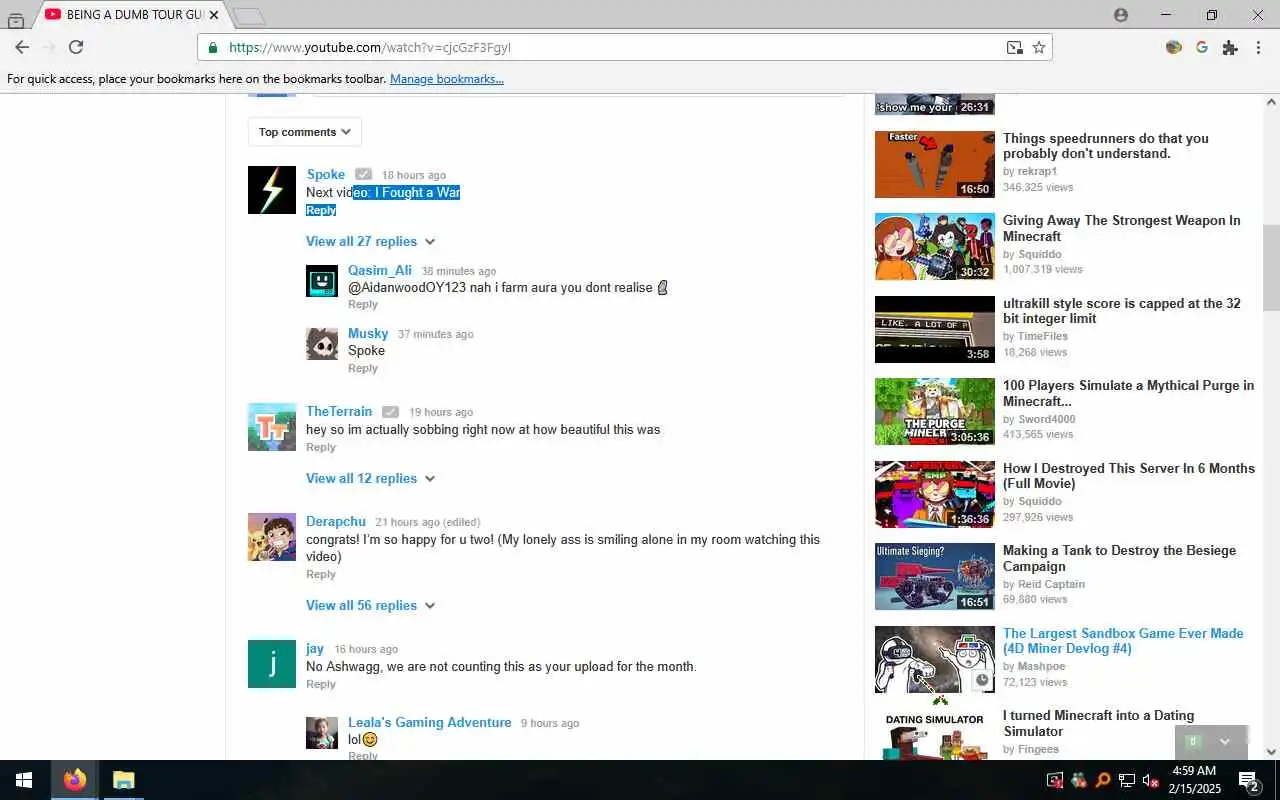The image size is (1280, 800).
Task: Reply to Spoke's comment
Action: point(321,210)
